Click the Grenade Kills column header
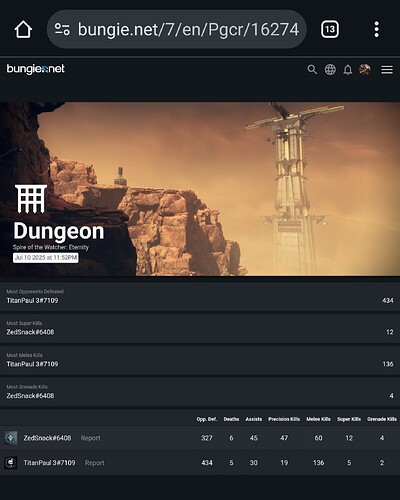 382,419
